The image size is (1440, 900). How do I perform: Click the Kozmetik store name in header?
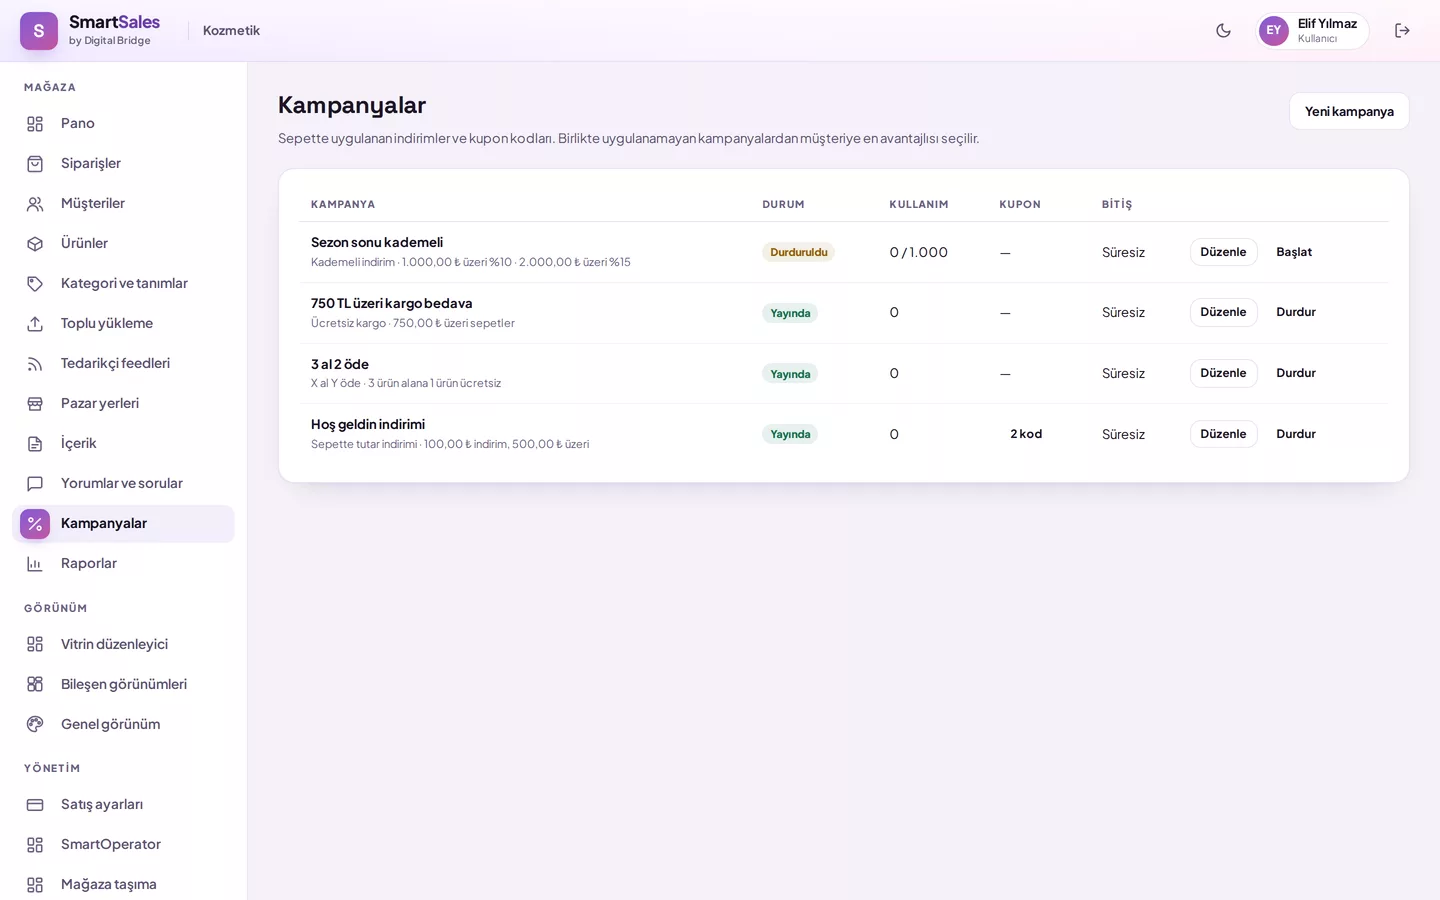pyautogui.click(x=231, y=31)
